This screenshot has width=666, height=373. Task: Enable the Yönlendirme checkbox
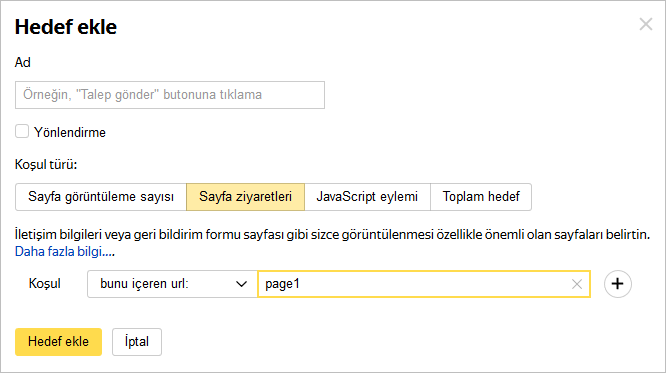click(x=22, y=132)
